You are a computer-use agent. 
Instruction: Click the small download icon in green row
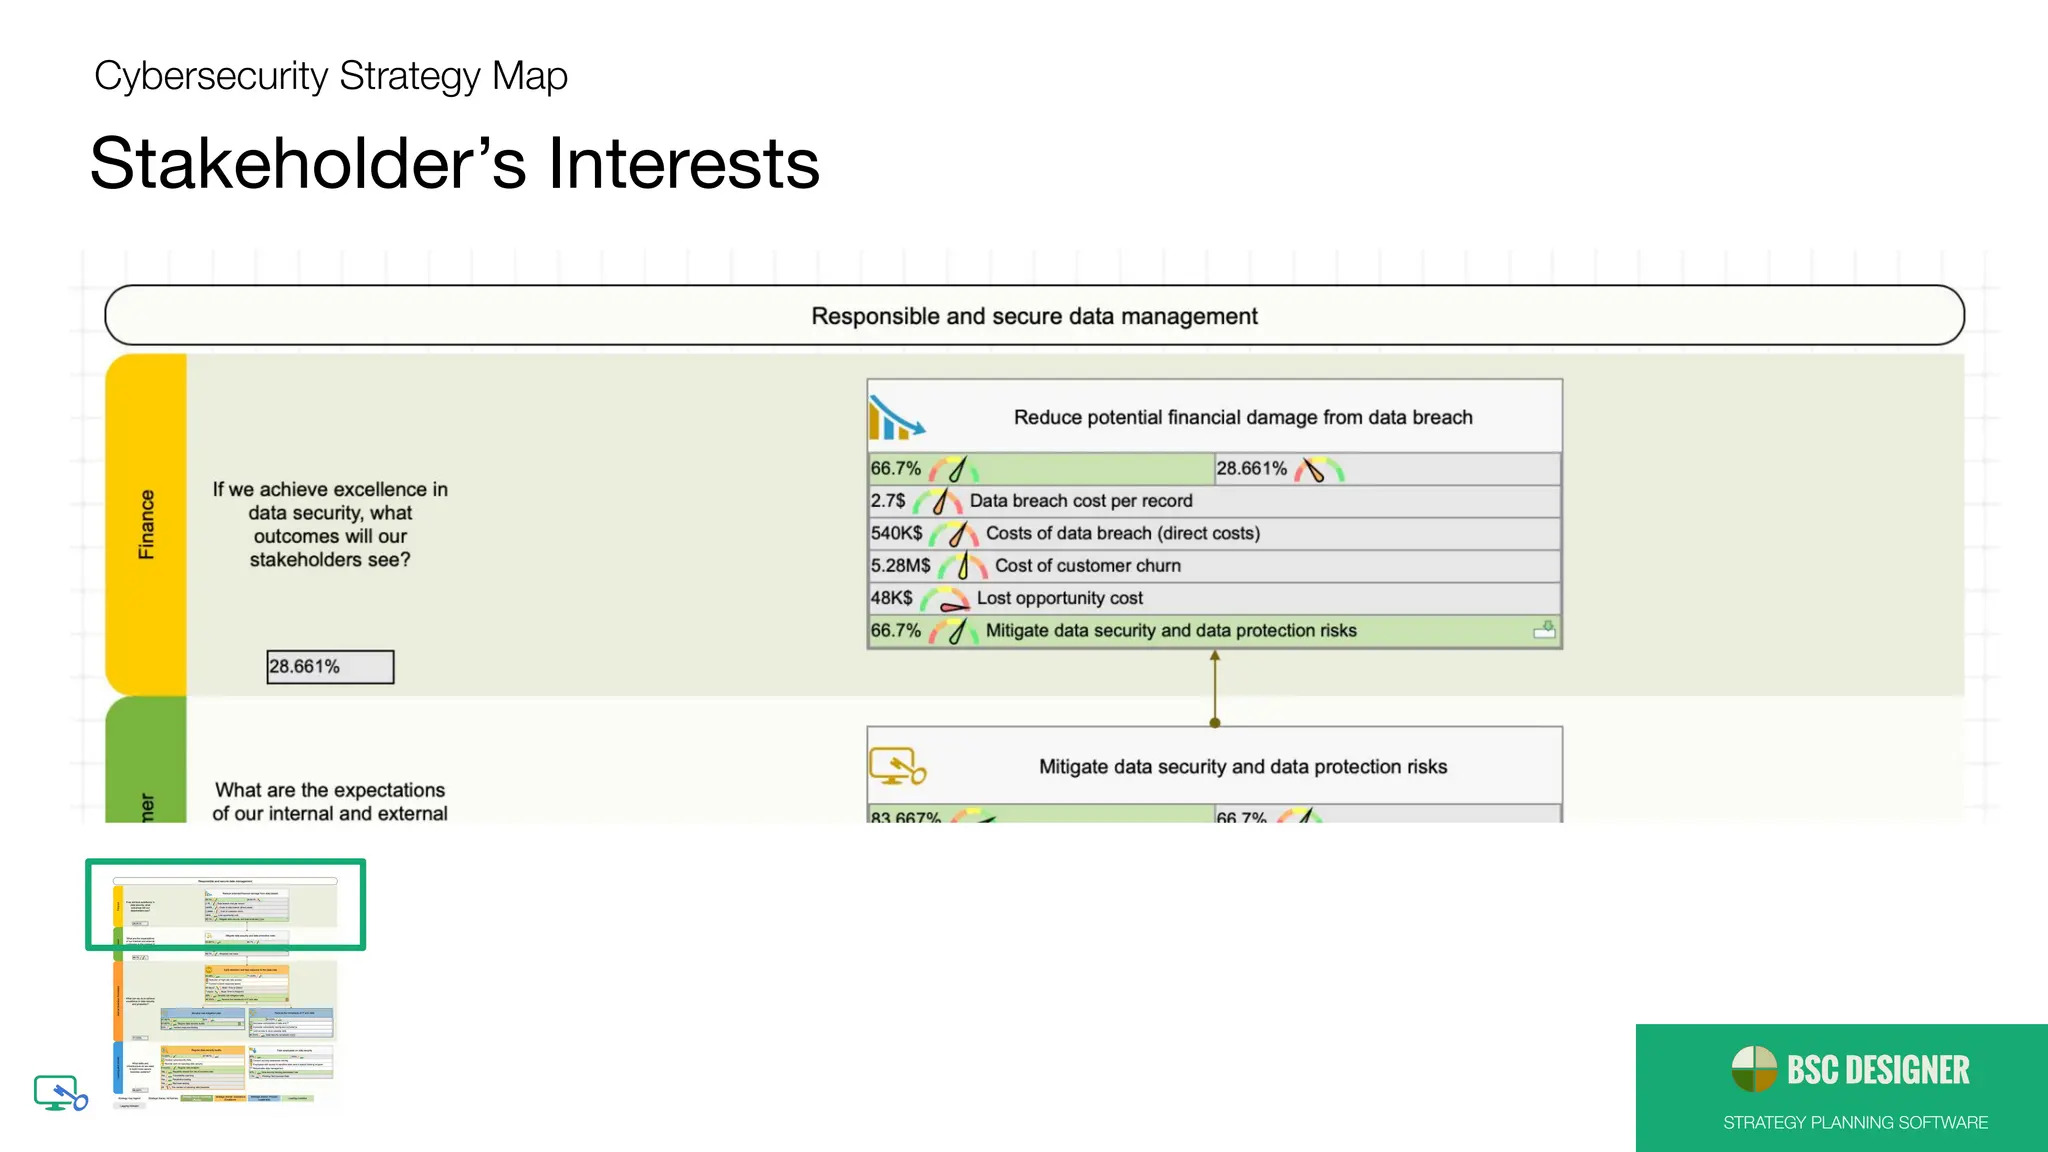[x=1545, y=629]
